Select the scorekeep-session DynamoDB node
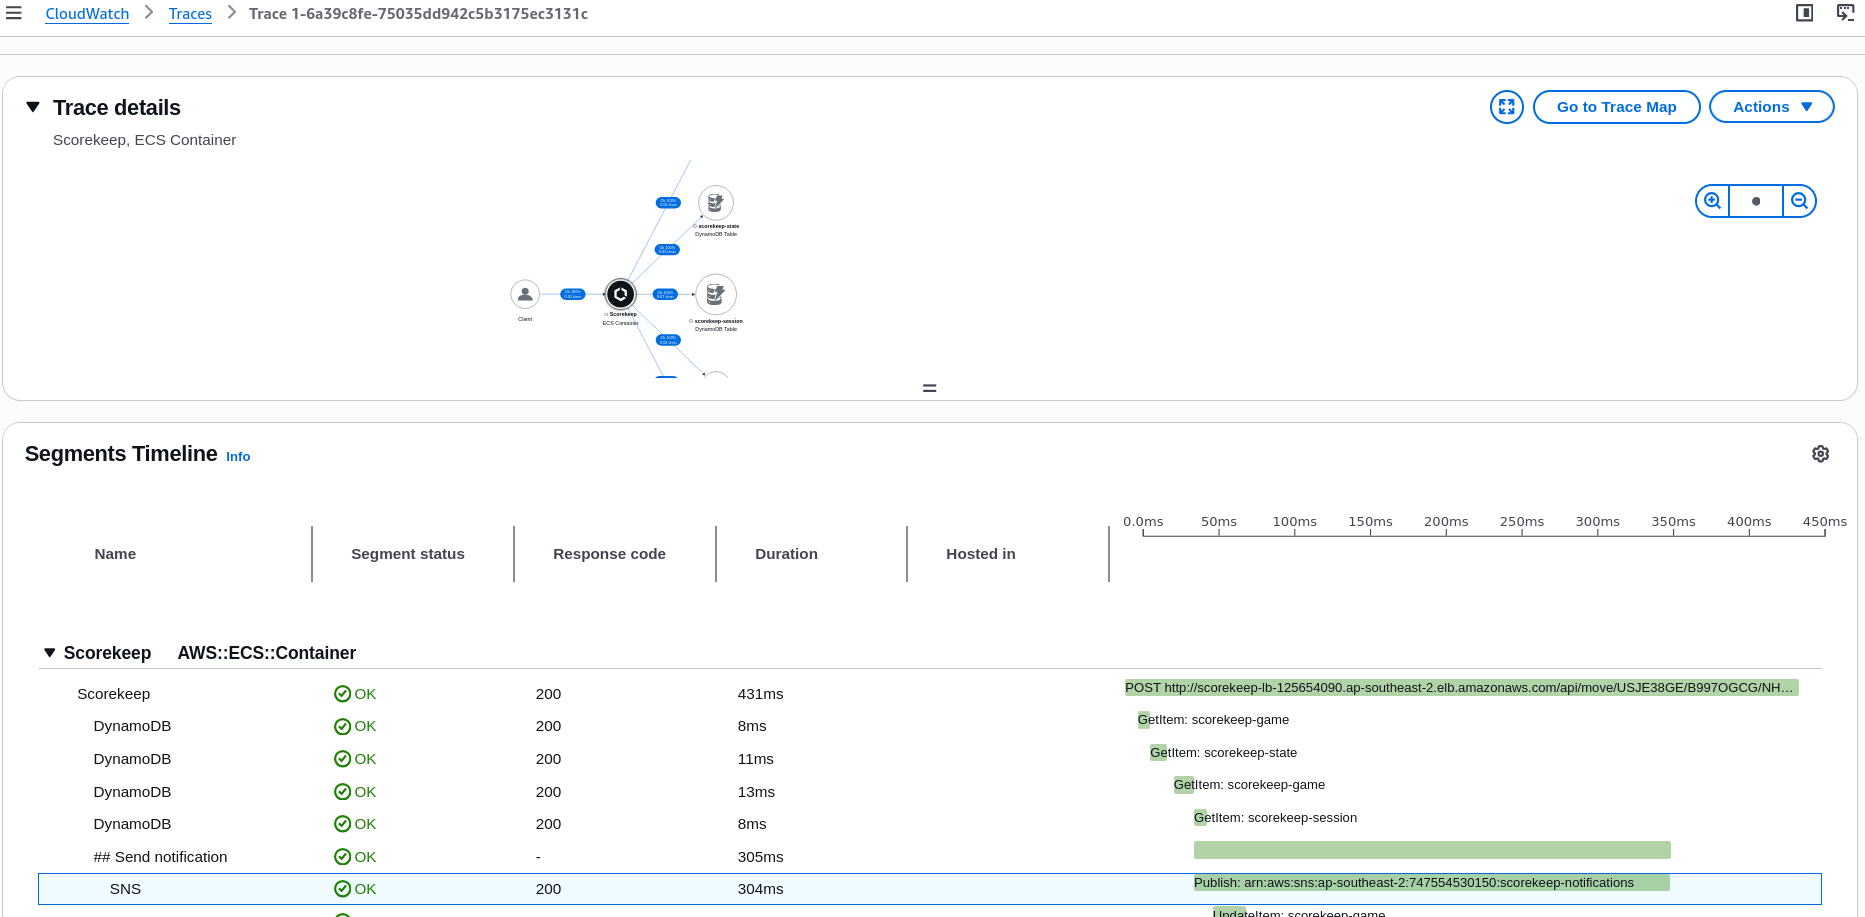Viewport: 1865px width, 917px height. tap(716, 295)
